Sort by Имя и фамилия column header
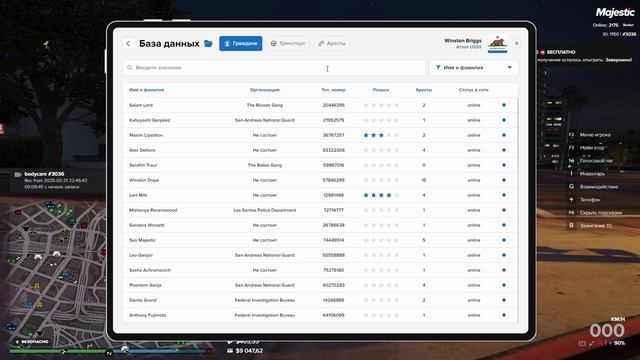Viewport: 640px width, 360px height. click(x=147, y=90)
